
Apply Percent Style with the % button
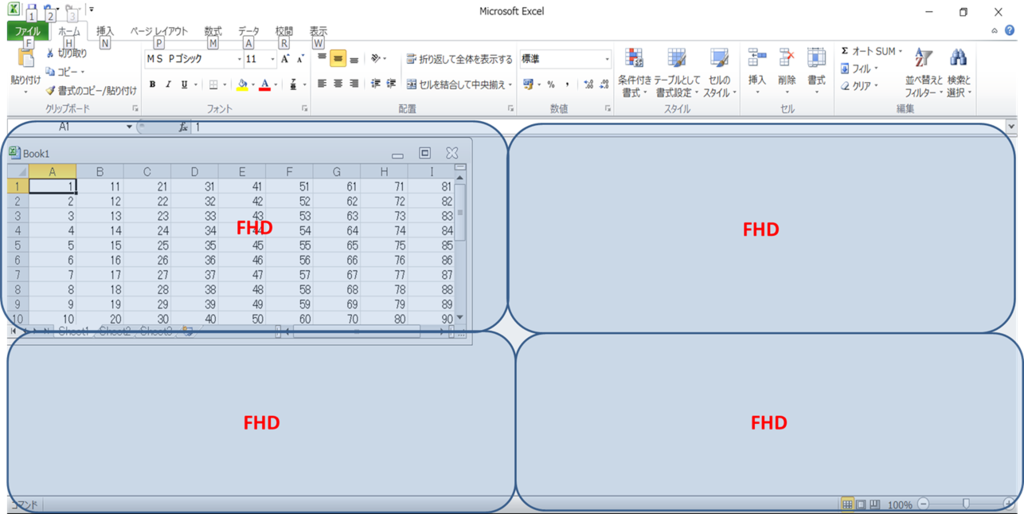pyautogui.click(x=551, y=84)
